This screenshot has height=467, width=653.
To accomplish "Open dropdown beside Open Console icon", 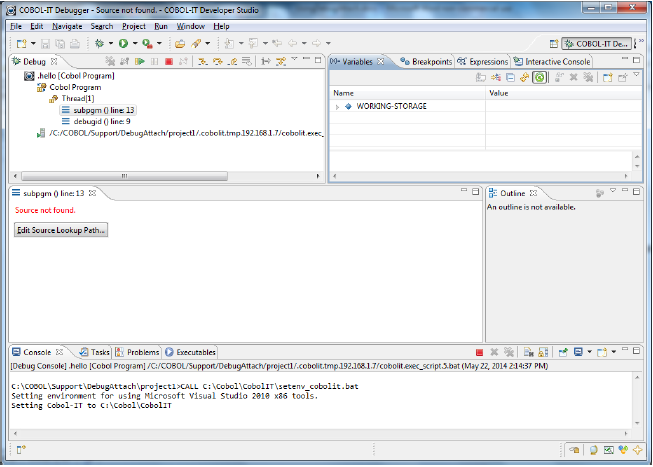I will [x=613, y=352].
